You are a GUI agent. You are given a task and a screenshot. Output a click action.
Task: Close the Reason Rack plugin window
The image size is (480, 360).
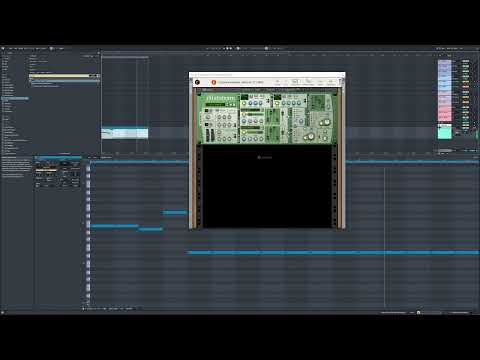click(342, 75)
